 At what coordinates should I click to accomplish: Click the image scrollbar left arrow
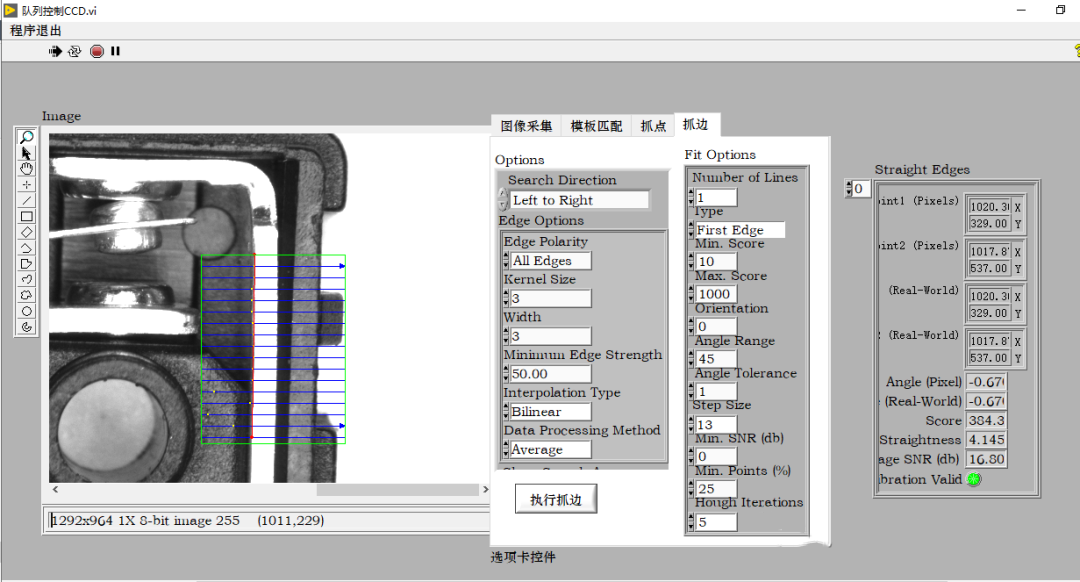(x=55, y=490)
